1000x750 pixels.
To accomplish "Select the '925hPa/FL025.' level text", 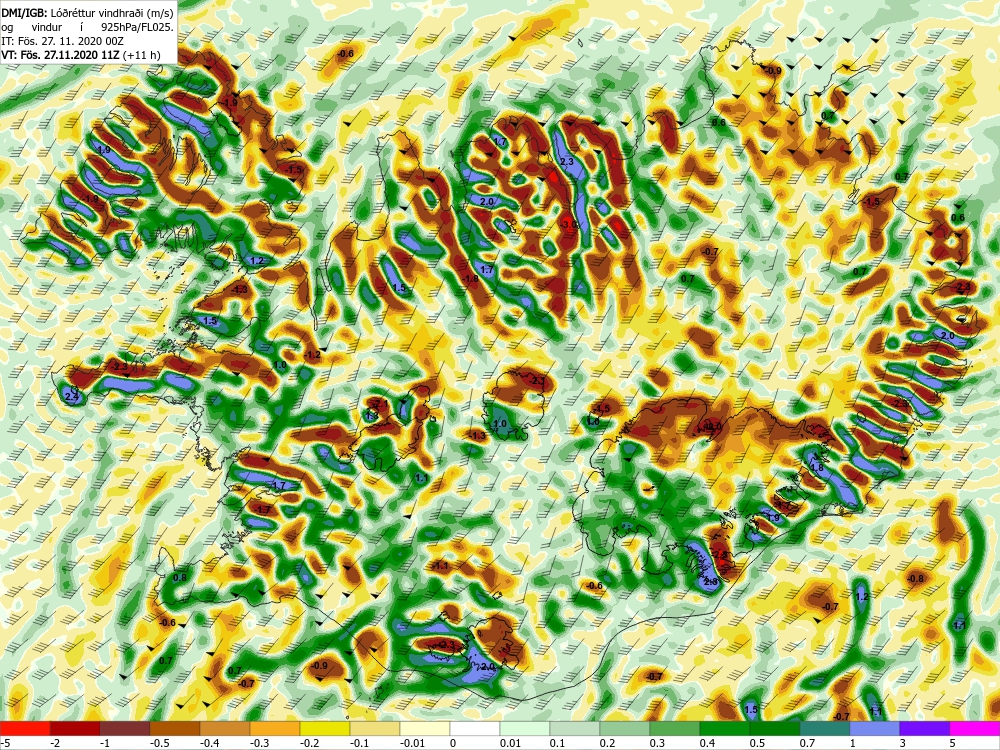I will (x=137, y=27).
